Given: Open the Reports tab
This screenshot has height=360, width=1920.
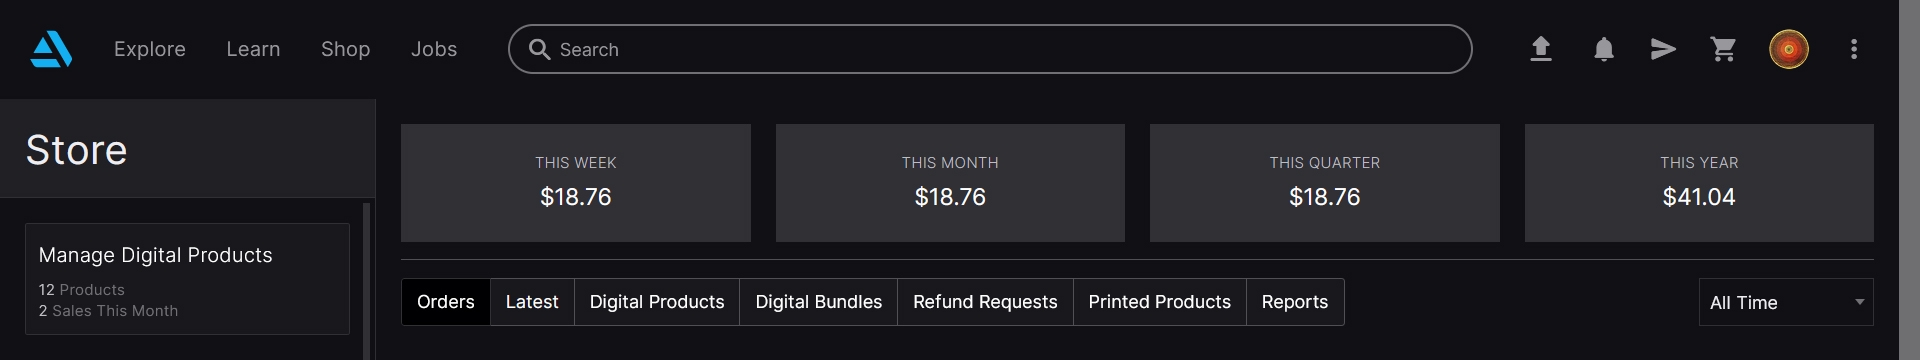Looking at the screenshot, I should tap(1295, 302).
